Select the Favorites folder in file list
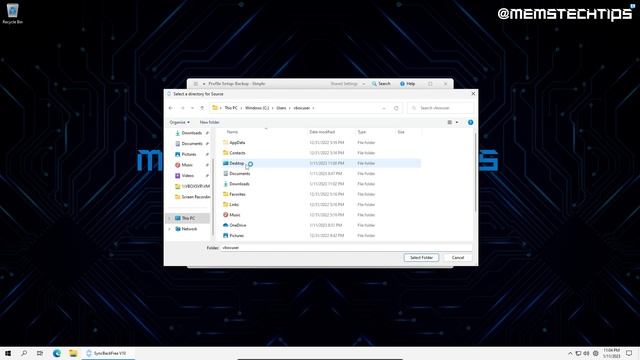This screenshot has height=360, width=640. [237, 194]
